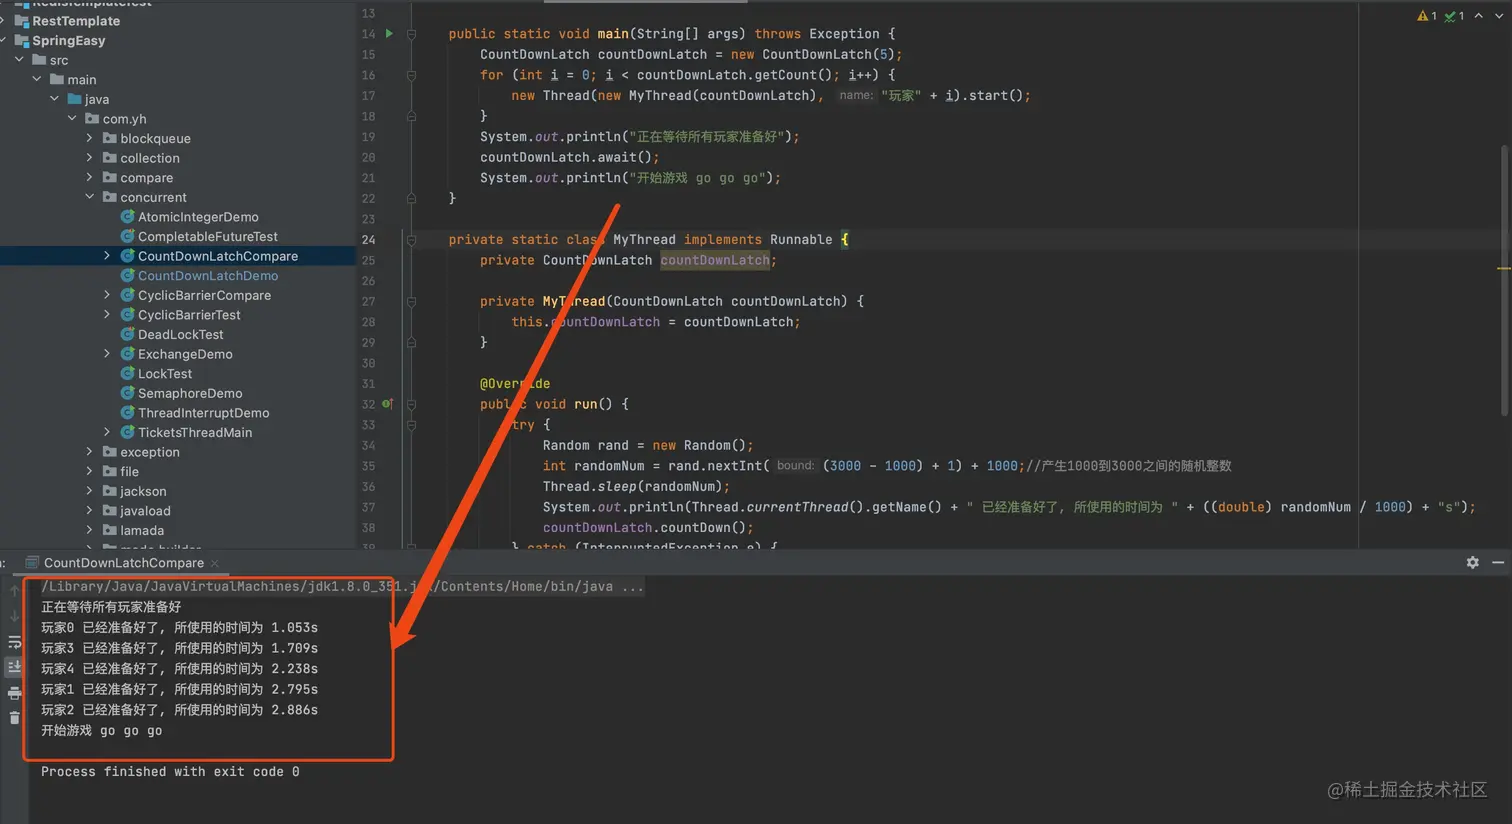
Task: Click the 'name:' parameter hint on line 17
Action: pos(856,96)
